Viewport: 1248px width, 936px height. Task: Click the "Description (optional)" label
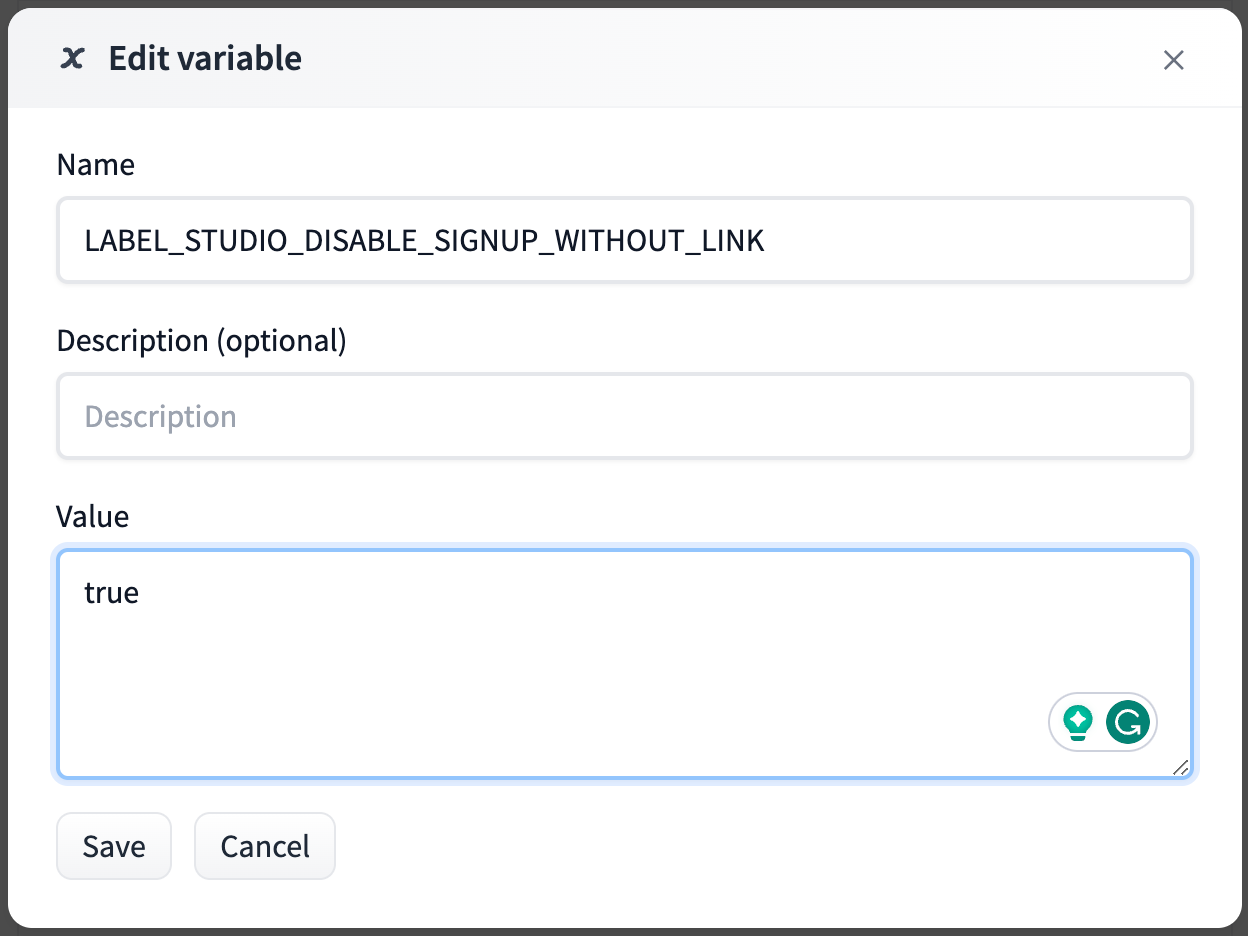[x=201, y=341]
